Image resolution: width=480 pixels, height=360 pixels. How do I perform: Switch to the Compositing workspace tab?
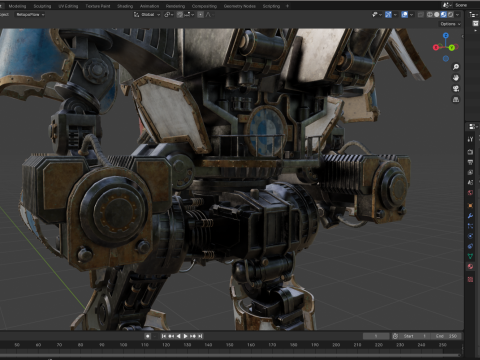coord(204,6)
